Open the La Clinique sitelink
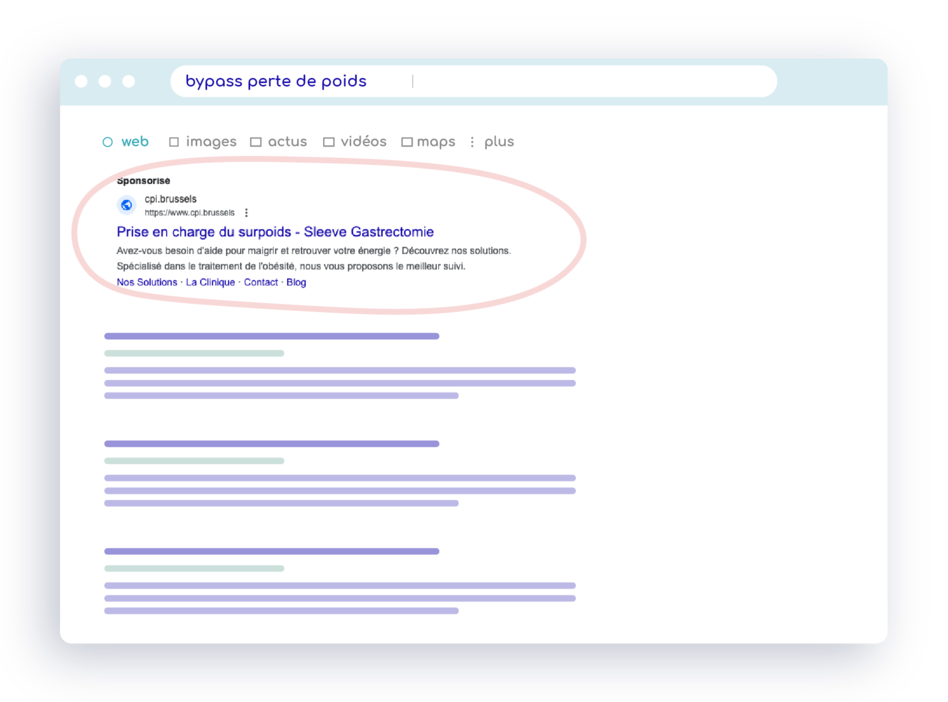Screen dimensions: 948x702 point(210,282)
